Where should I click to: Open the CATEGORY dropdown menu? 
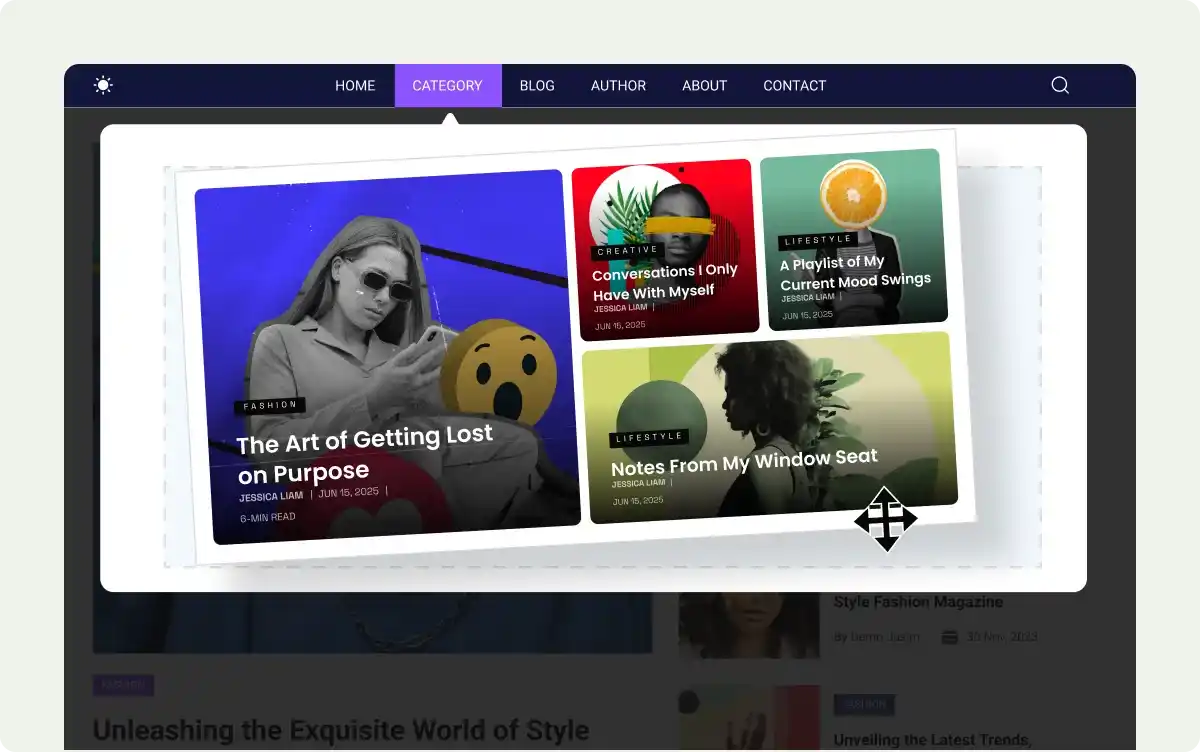tap(447, 85)
